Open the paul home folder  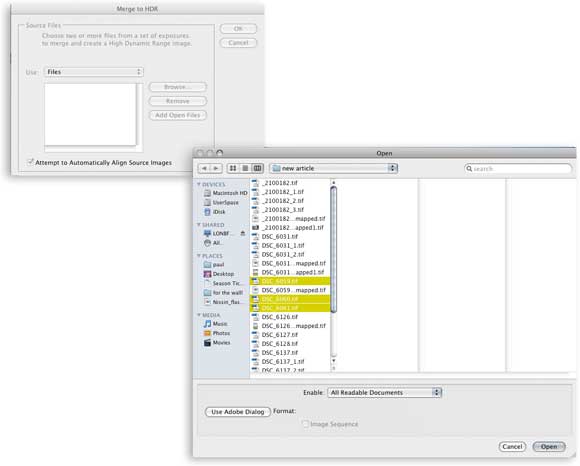214,265
